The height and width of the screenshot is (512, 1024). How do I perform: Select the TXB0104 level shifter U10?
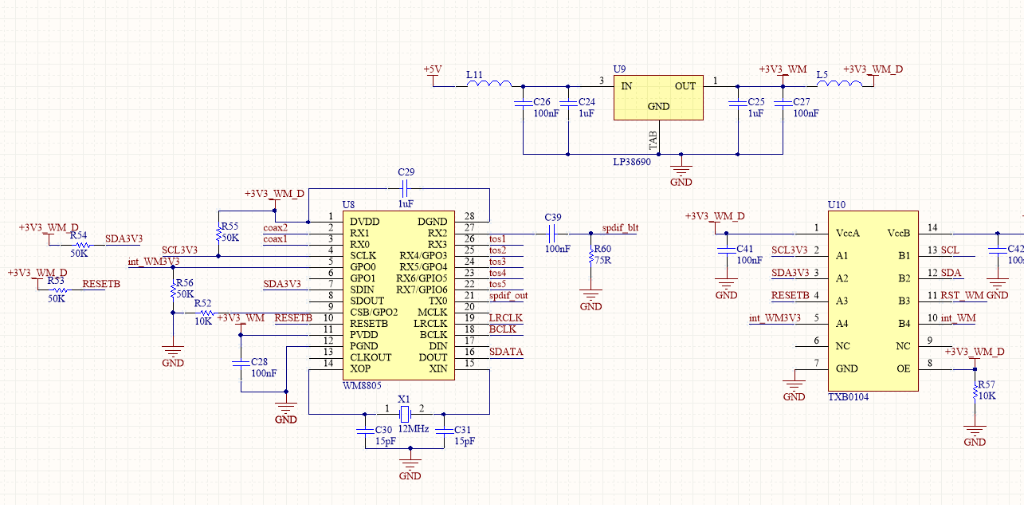tap(868, 300)
